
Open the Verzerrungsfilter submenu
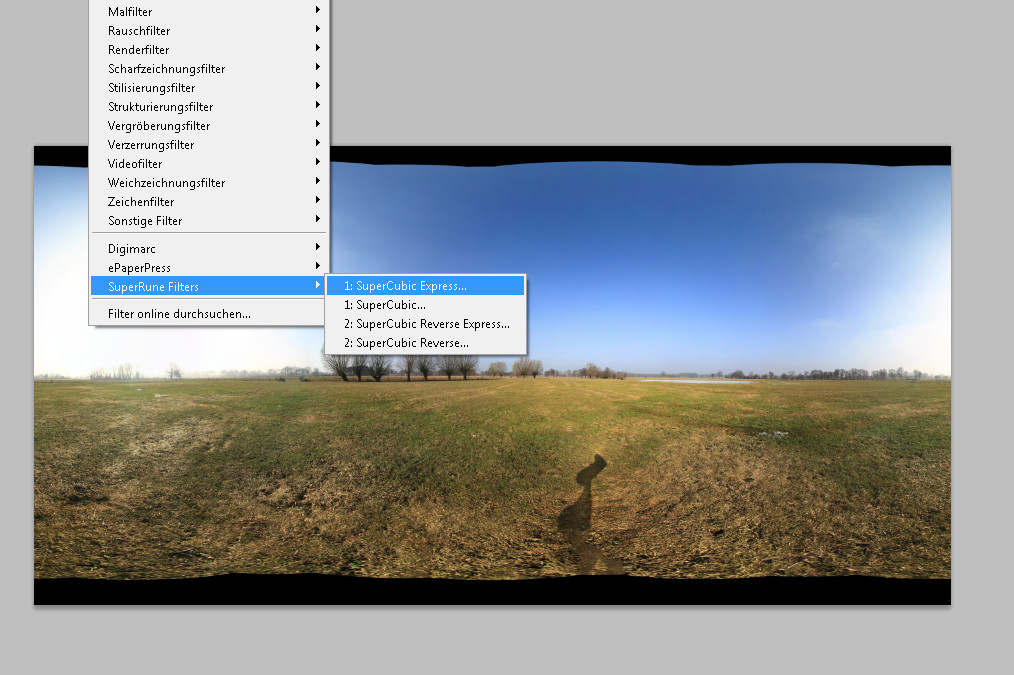coord(151,145)
